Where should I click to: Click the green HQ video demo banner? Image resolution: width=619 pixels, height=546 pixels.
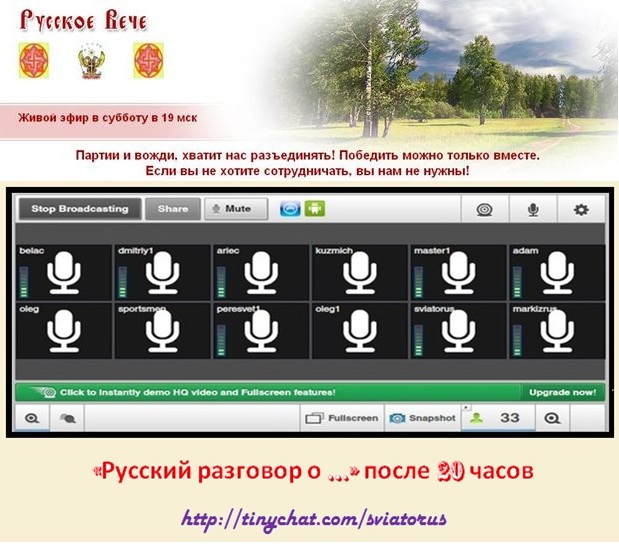tap(268, 393)
